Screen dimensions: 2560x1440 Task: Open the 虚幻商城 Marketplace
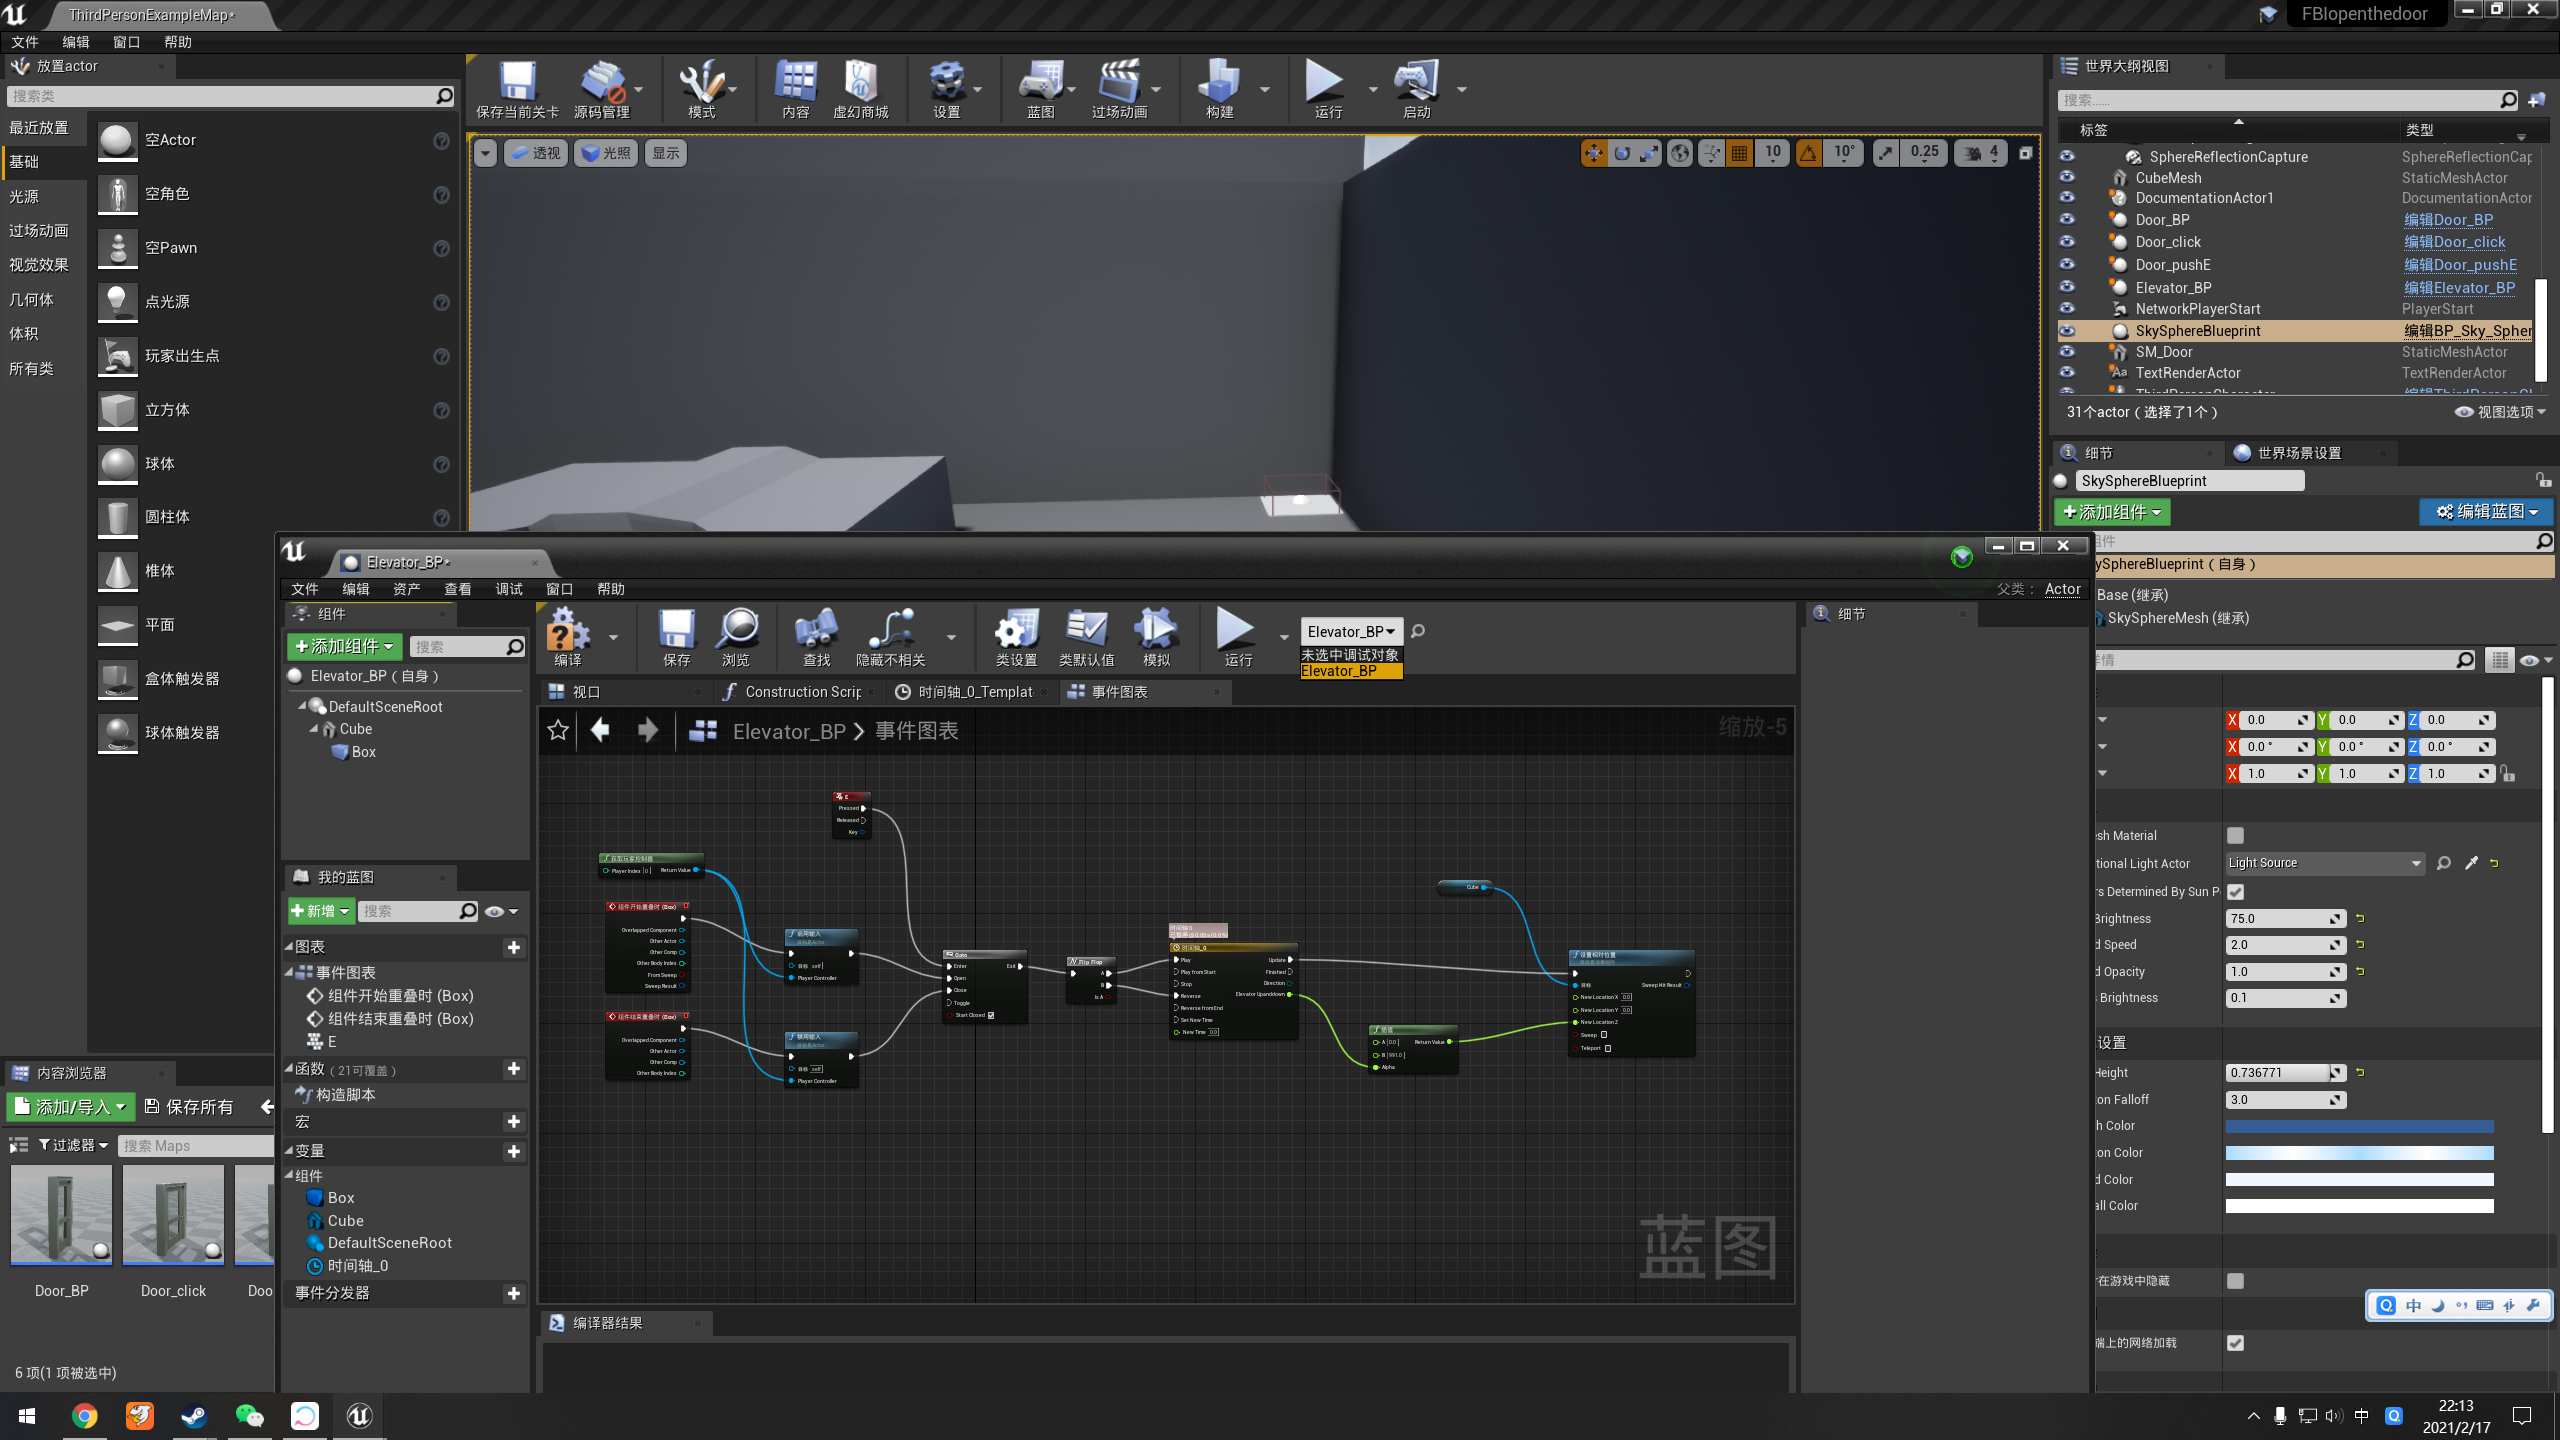coord(861,90)
